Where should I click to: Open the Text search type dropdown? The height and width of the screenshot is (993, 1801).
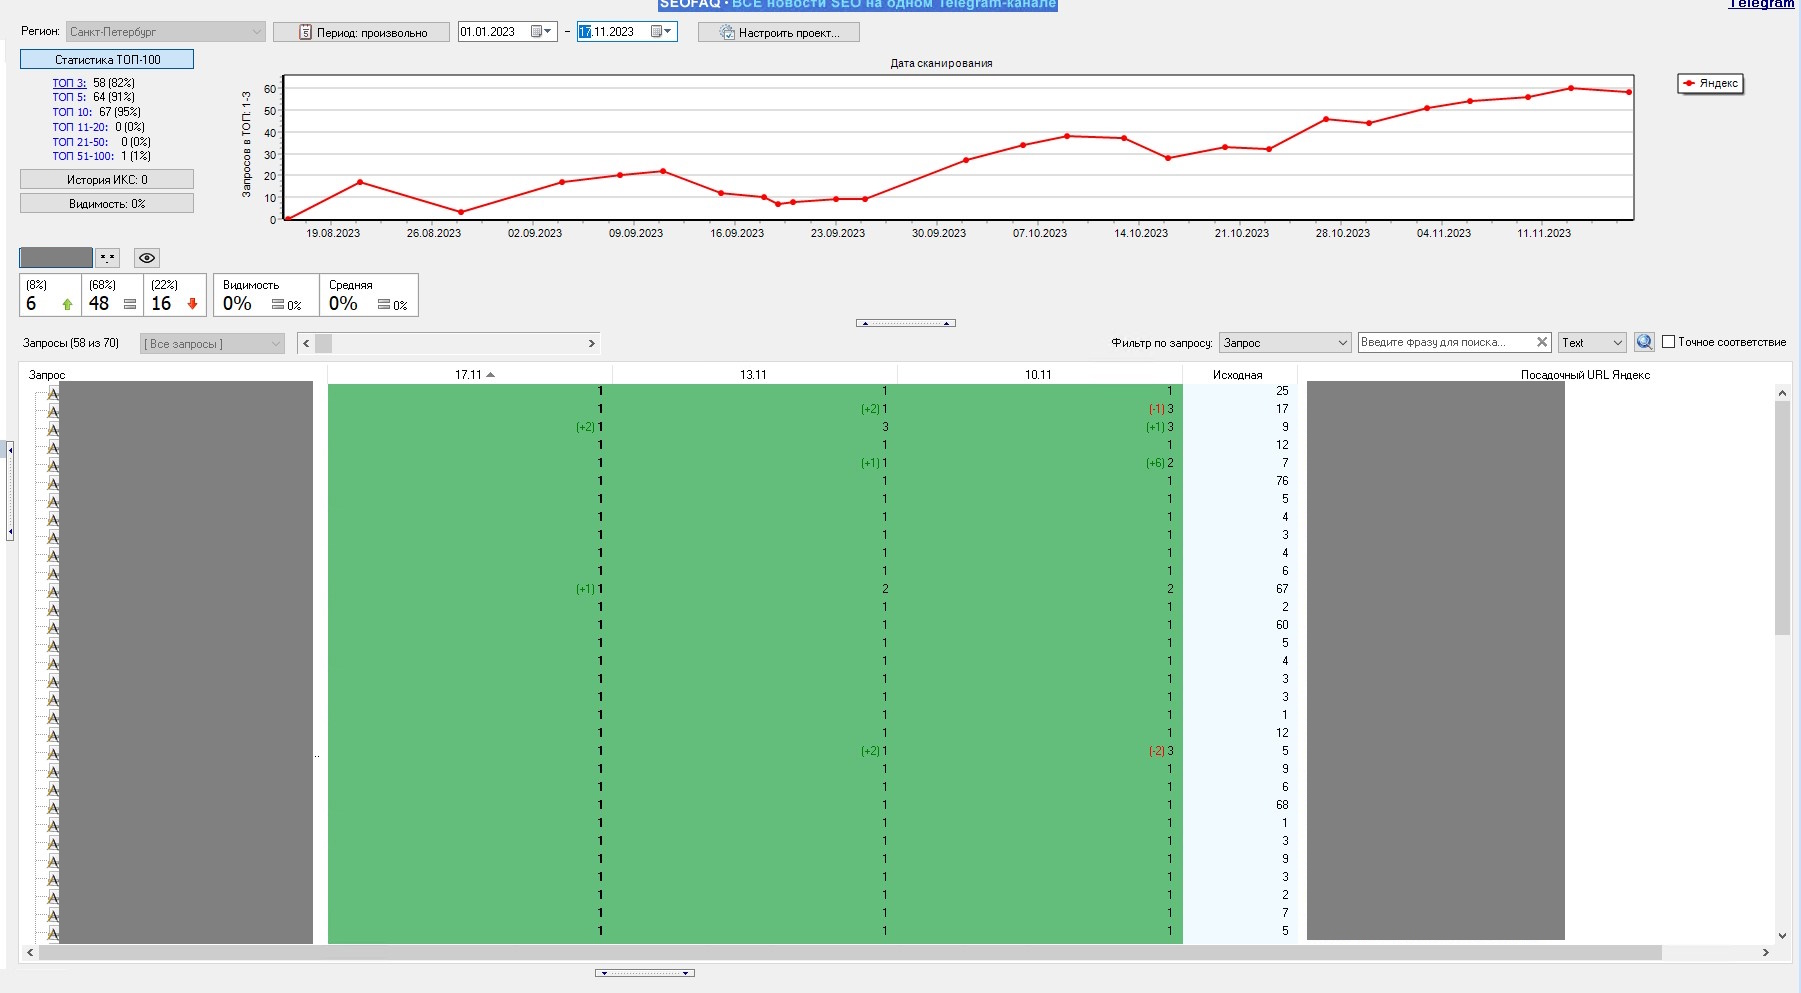pos(1592,343)
